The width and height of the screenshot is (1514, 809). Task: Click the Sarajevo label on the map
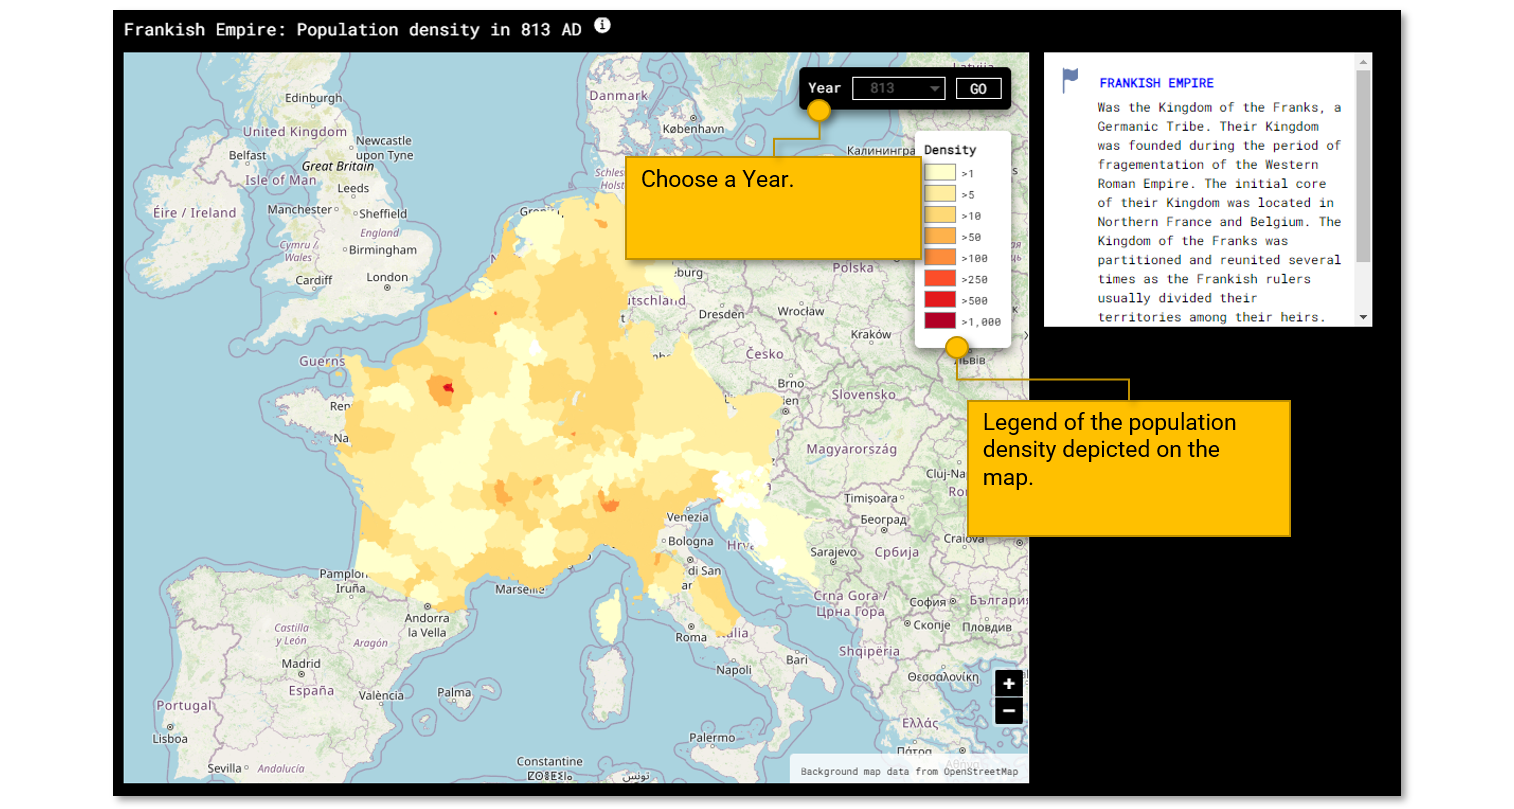pos(833,552)
